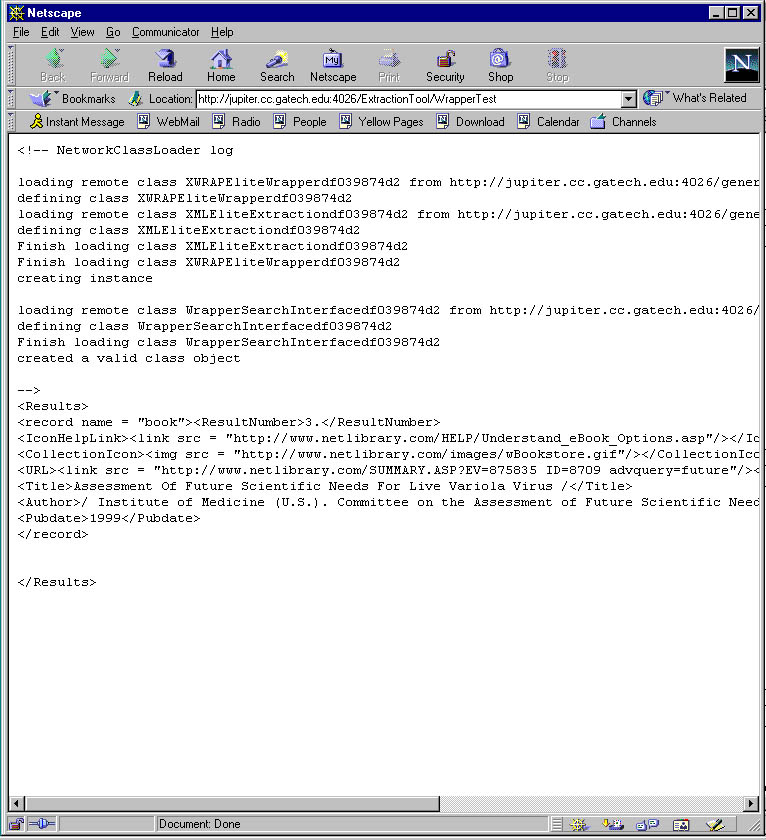Screen dimensions: 766x840
Task: Open the WebMail personal toolbar link
Action: point(168,122)
